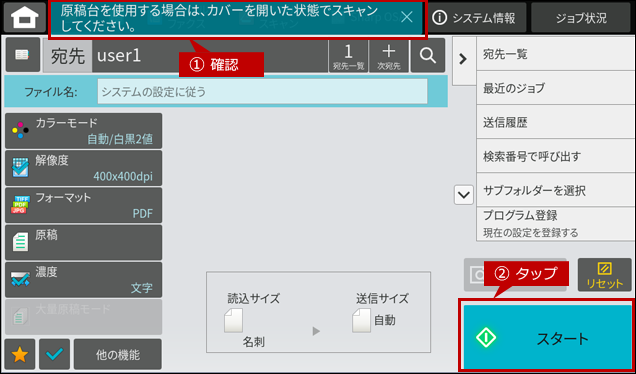Open 原稿 original setting
Image resolution: width=636 pixels, height=374 pixels.
[x=83, y=243]
